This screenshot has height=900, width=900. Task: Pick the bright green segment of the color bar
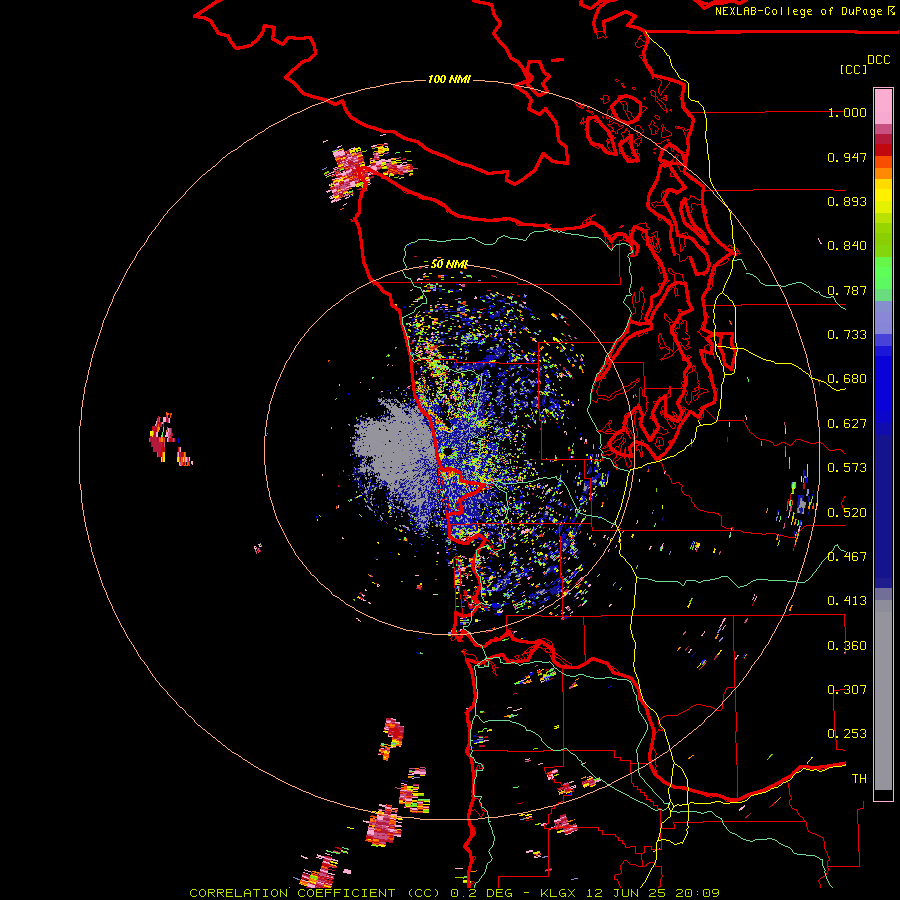click(883, 273)
